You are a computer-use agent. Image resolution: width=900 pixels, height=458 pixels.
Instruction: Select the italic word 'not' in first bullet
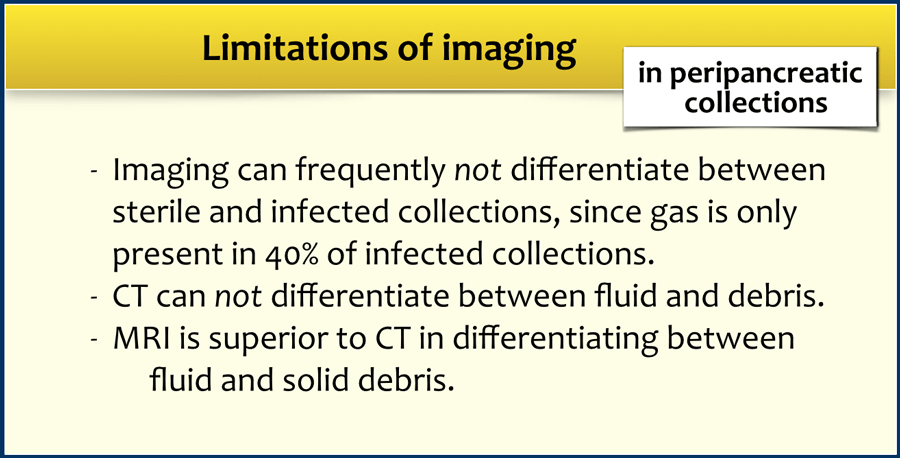(x=476, y=170)
